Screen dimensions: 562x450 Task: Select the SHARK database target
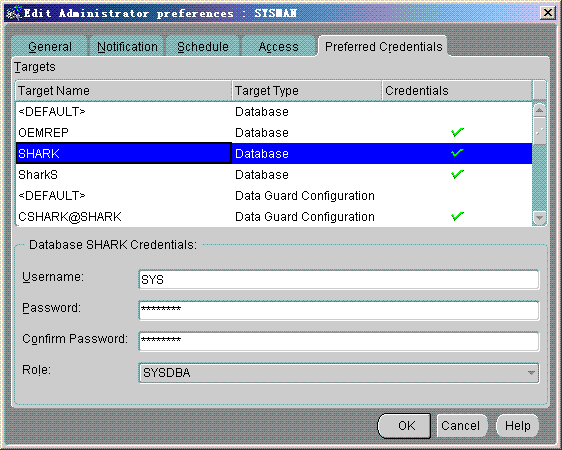coord(274,153)
